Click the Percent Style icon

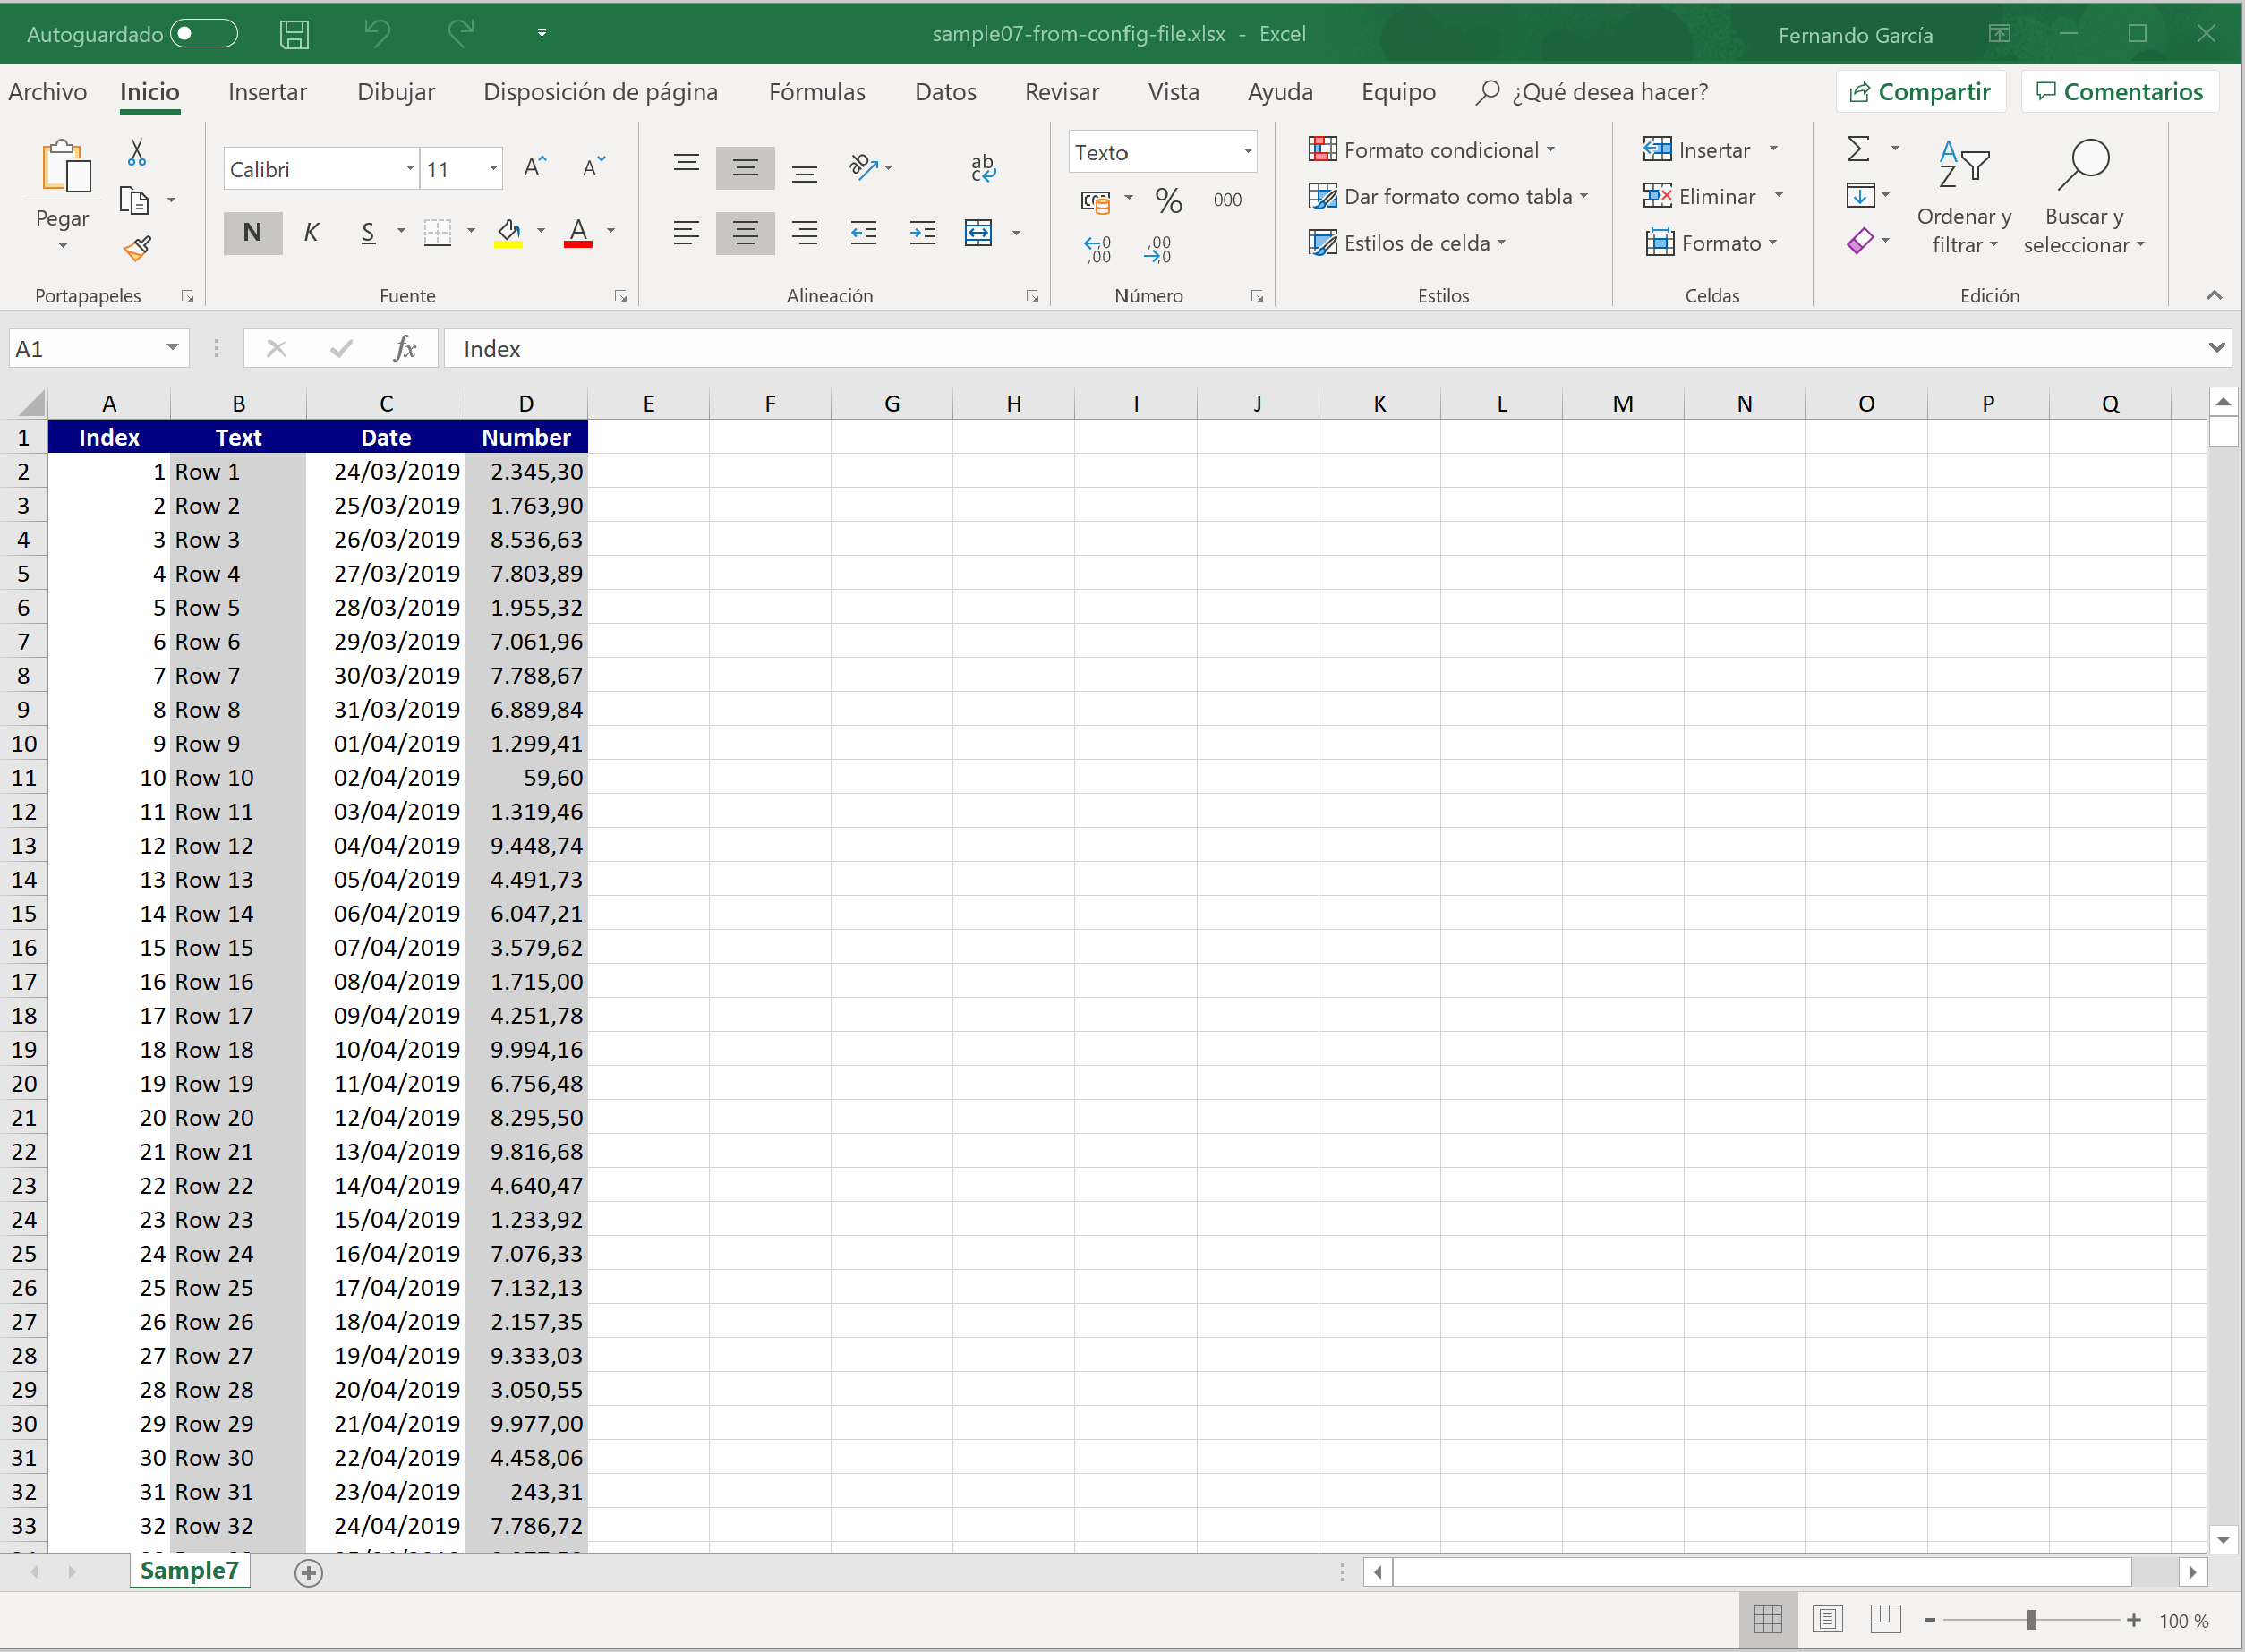(x=1168, y=200)
